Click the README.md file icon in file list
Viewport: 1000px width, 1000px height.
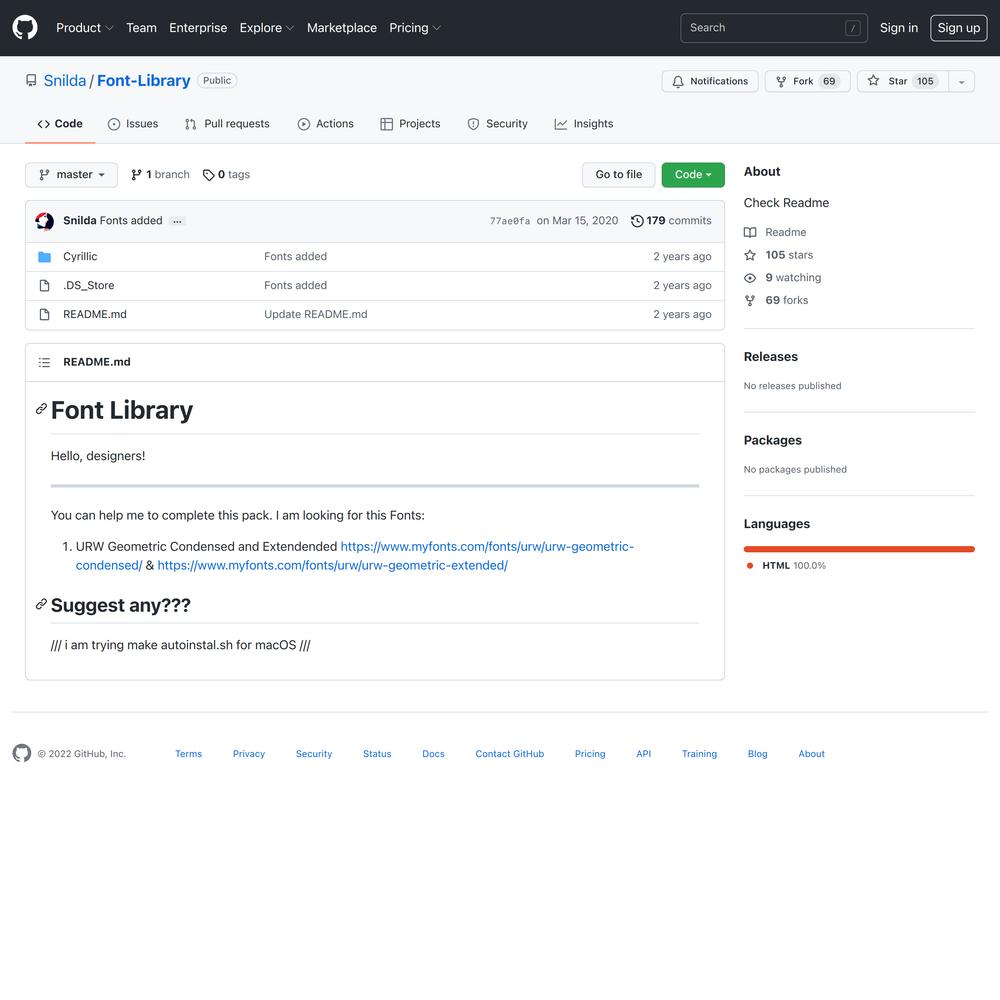pos(44,314)
